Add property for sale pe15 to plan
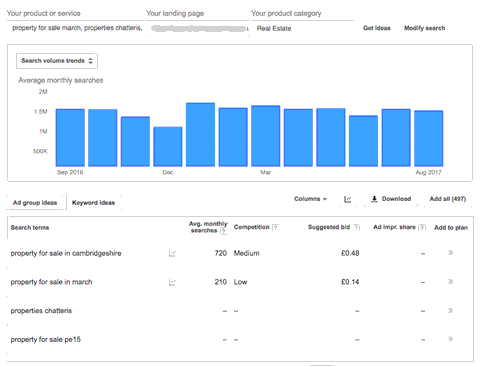 [x=450, y=339]
